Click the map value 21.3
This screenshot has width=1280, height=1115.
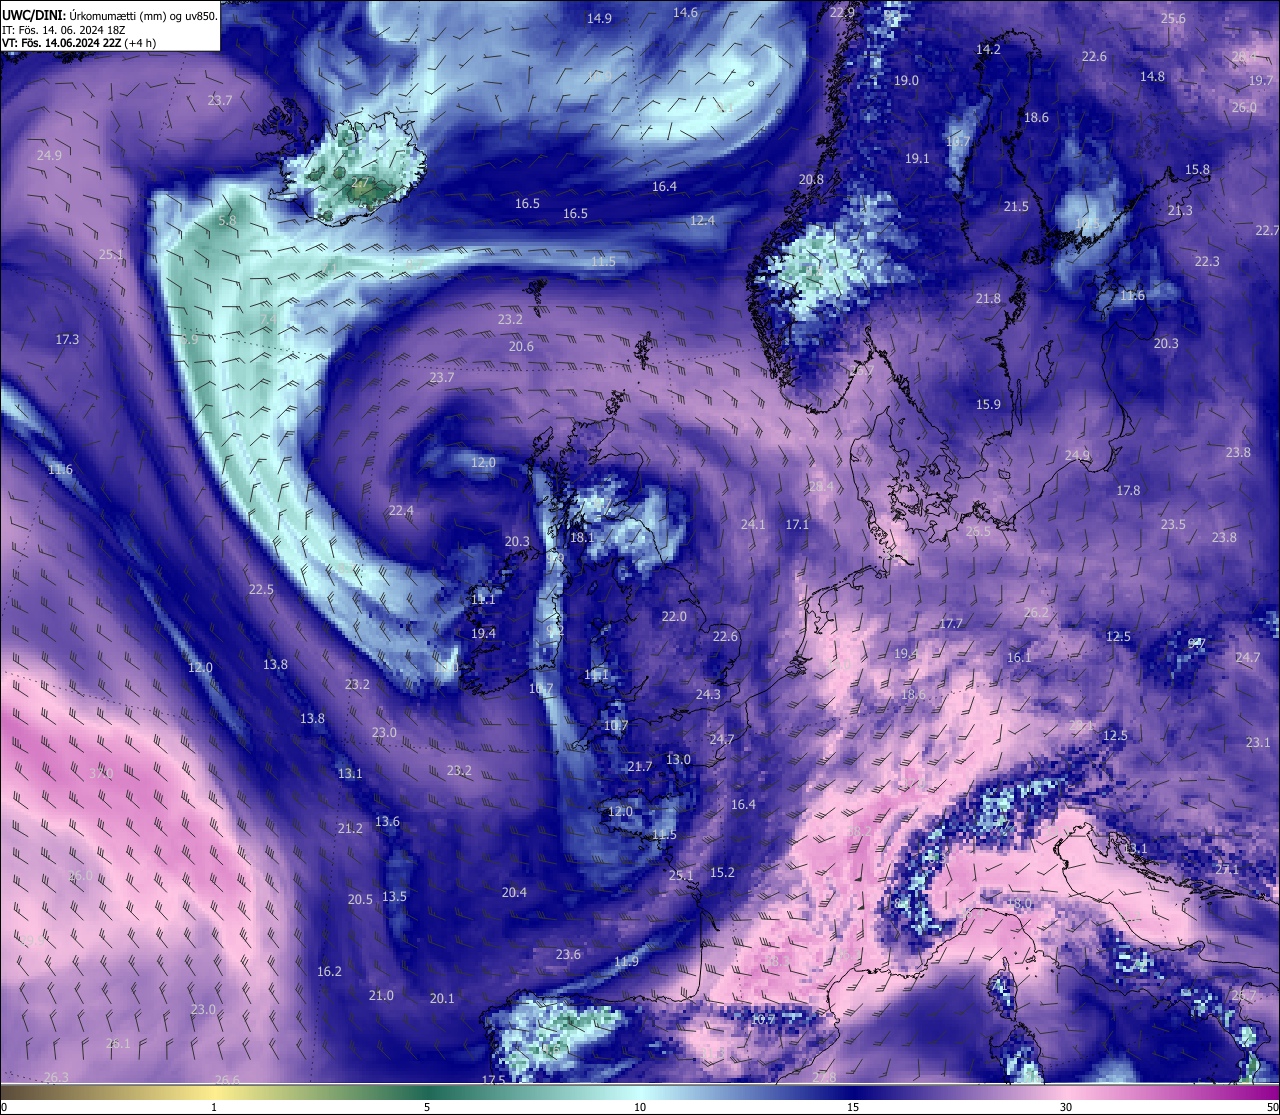(x=1180, y=210)
